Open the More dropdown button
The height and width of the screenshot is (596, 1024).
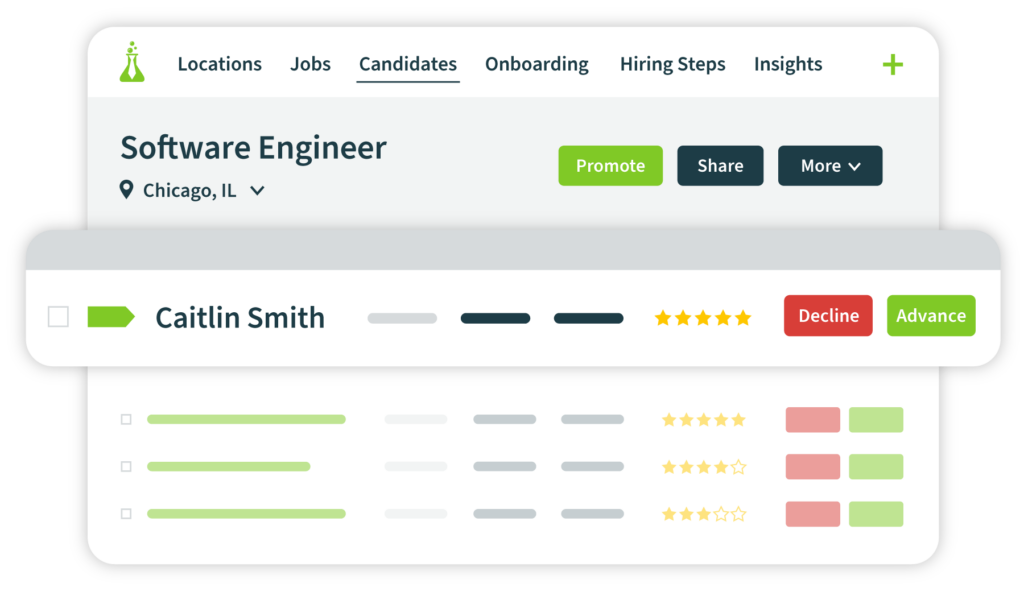tap(830, 166)
